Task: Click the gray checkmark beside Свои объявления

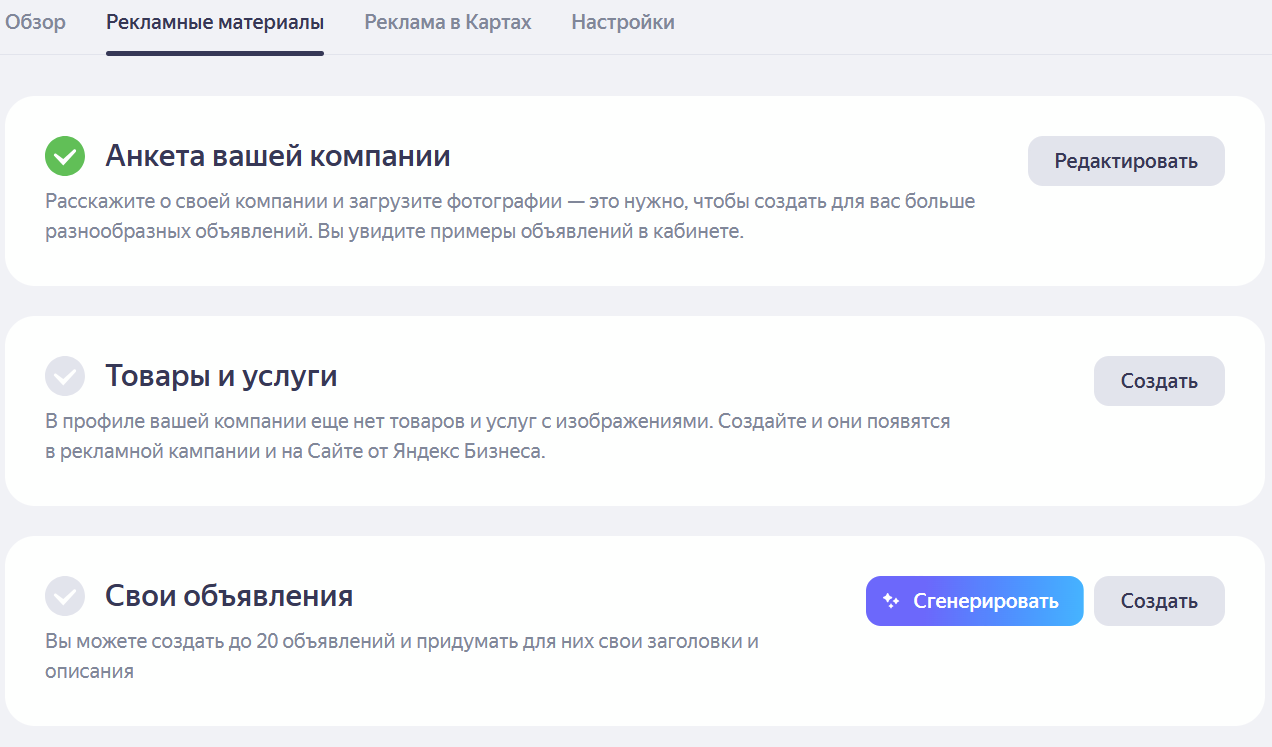Action: tap(65, 596)
